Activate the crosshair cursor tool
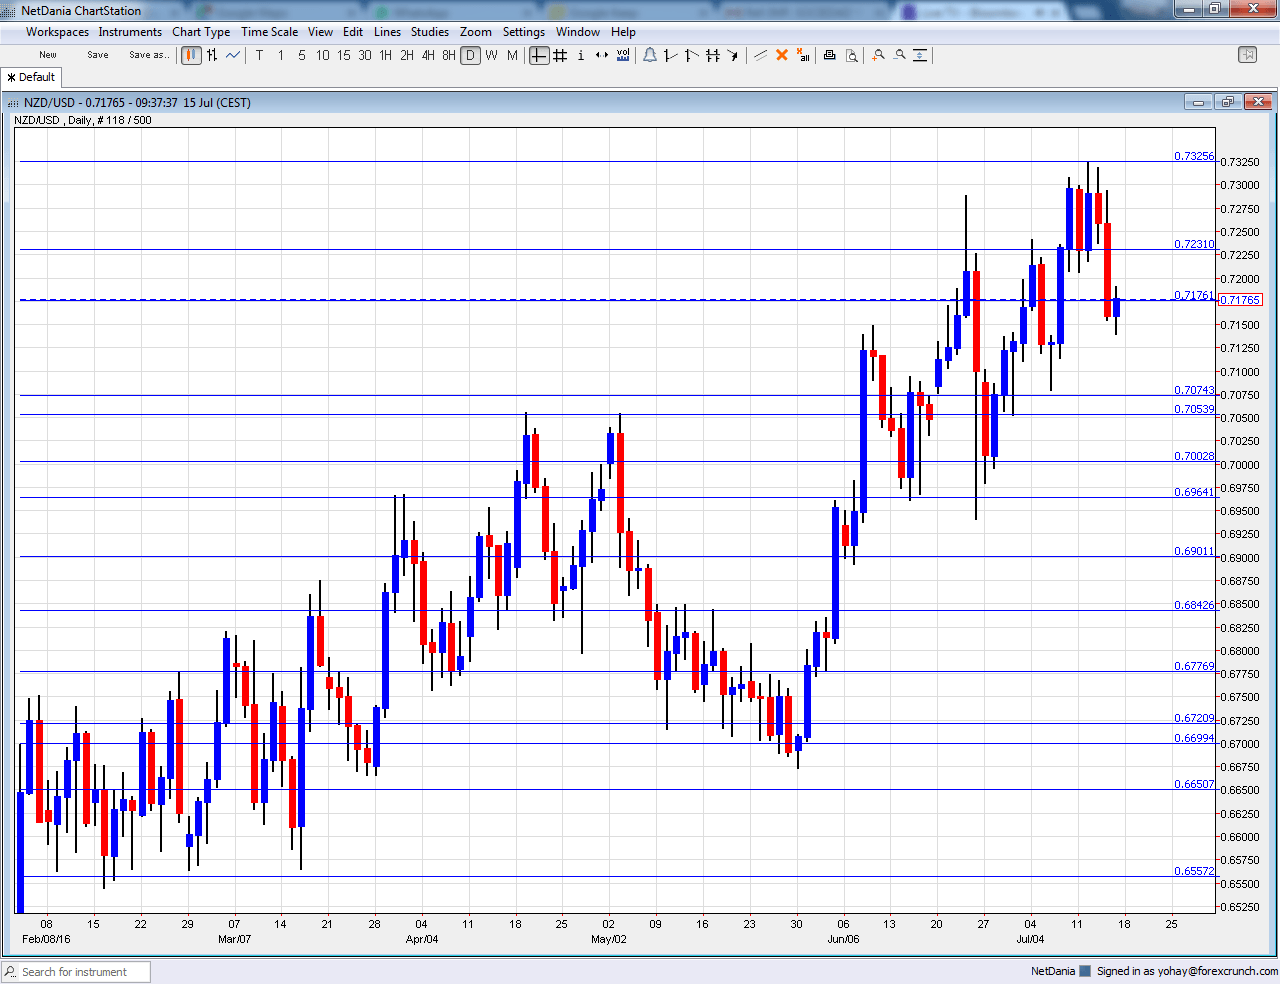The image size is (1280, 984). (538, 56)
